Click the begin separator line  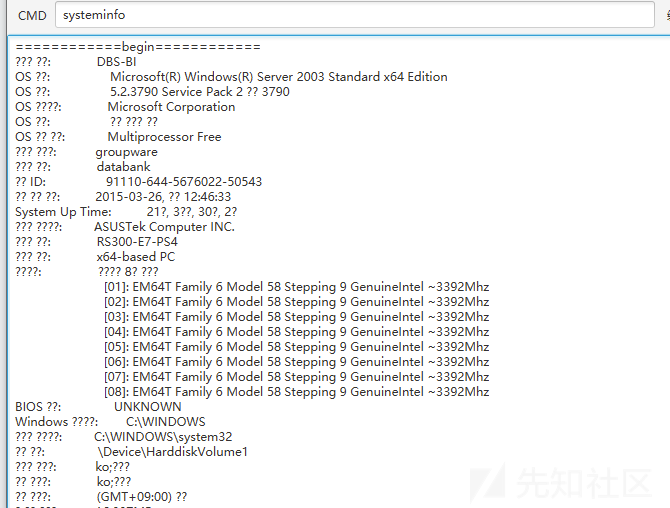click(x=138, y=47)
